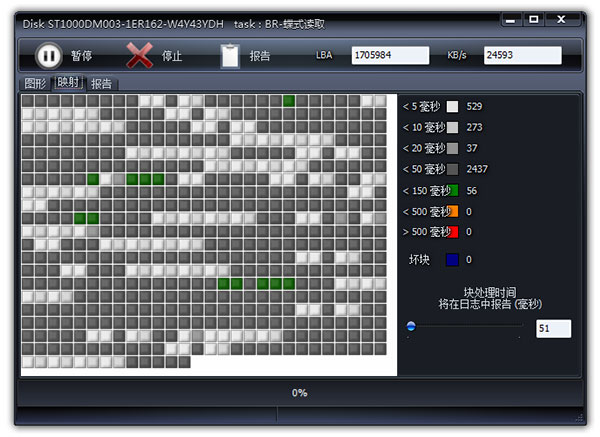Click the green < 150 毫秒 swatch
This screenshot has width=600, height=437.
pyautogui.click(x=452, y=190)
